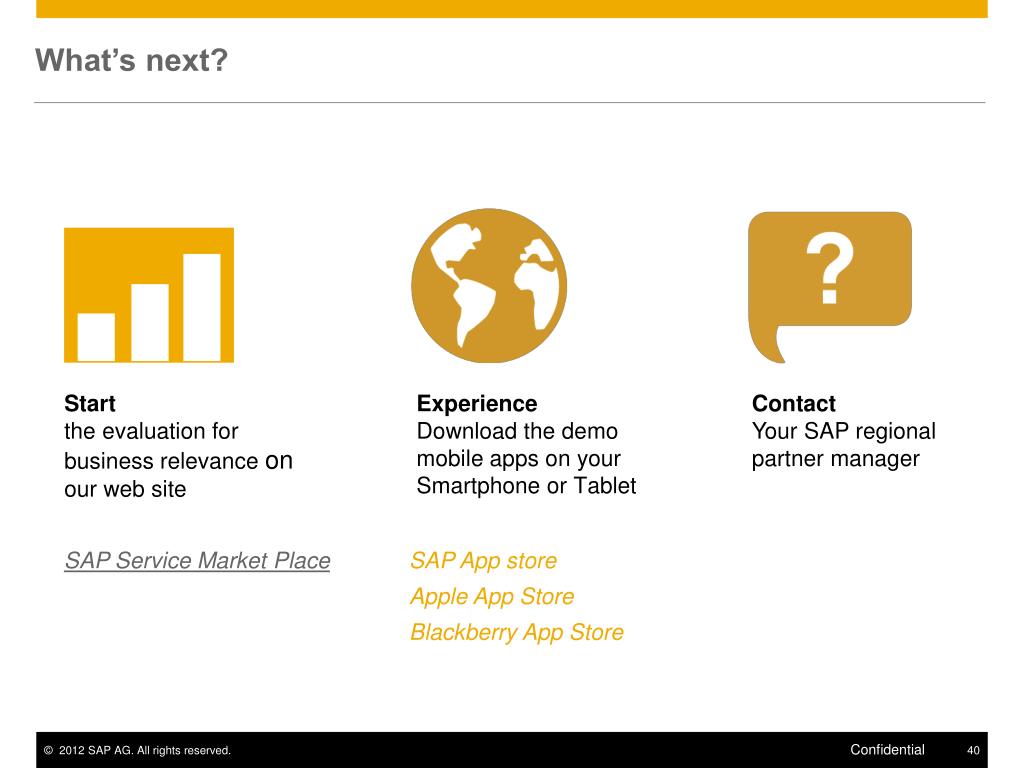Click the "2012 SAP AG. All rights reserved." footer

tap(138, 750)
